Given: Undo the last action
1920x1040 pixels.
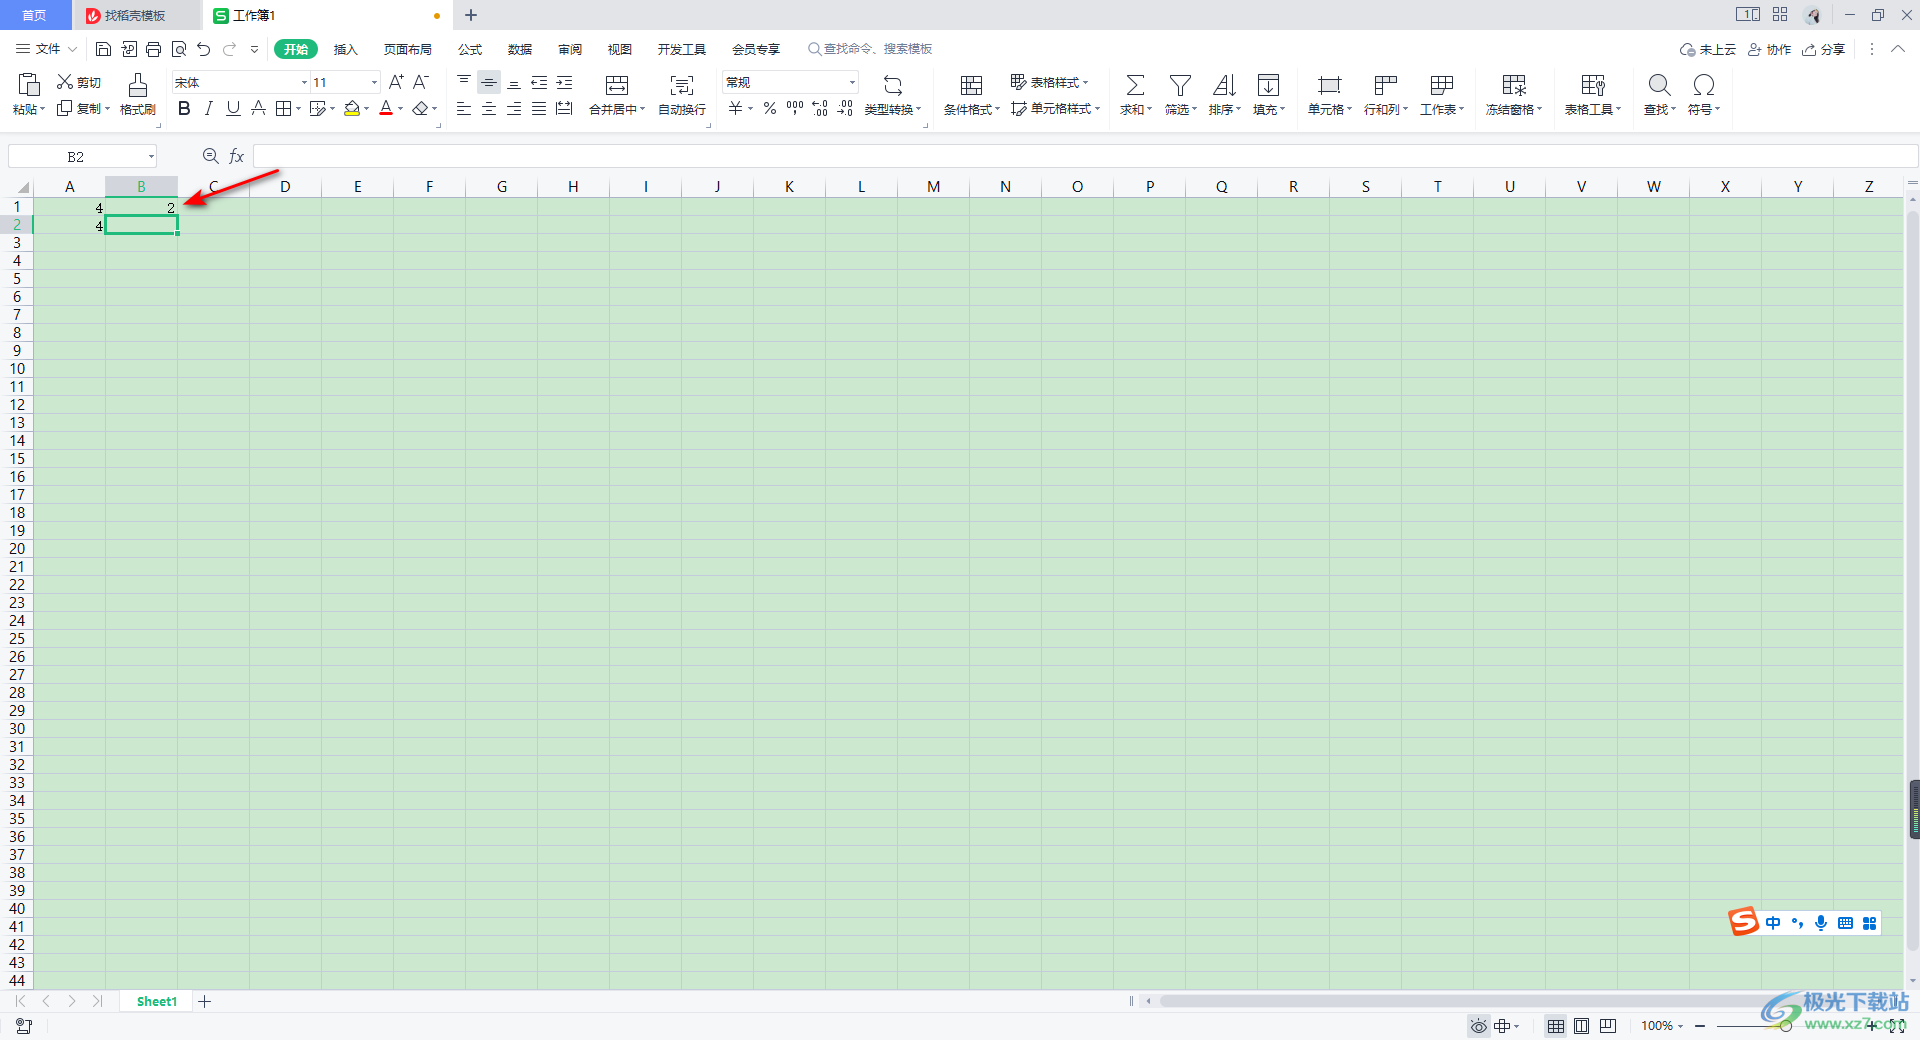Looking at the screenshot, I should [x=204, y=49].
